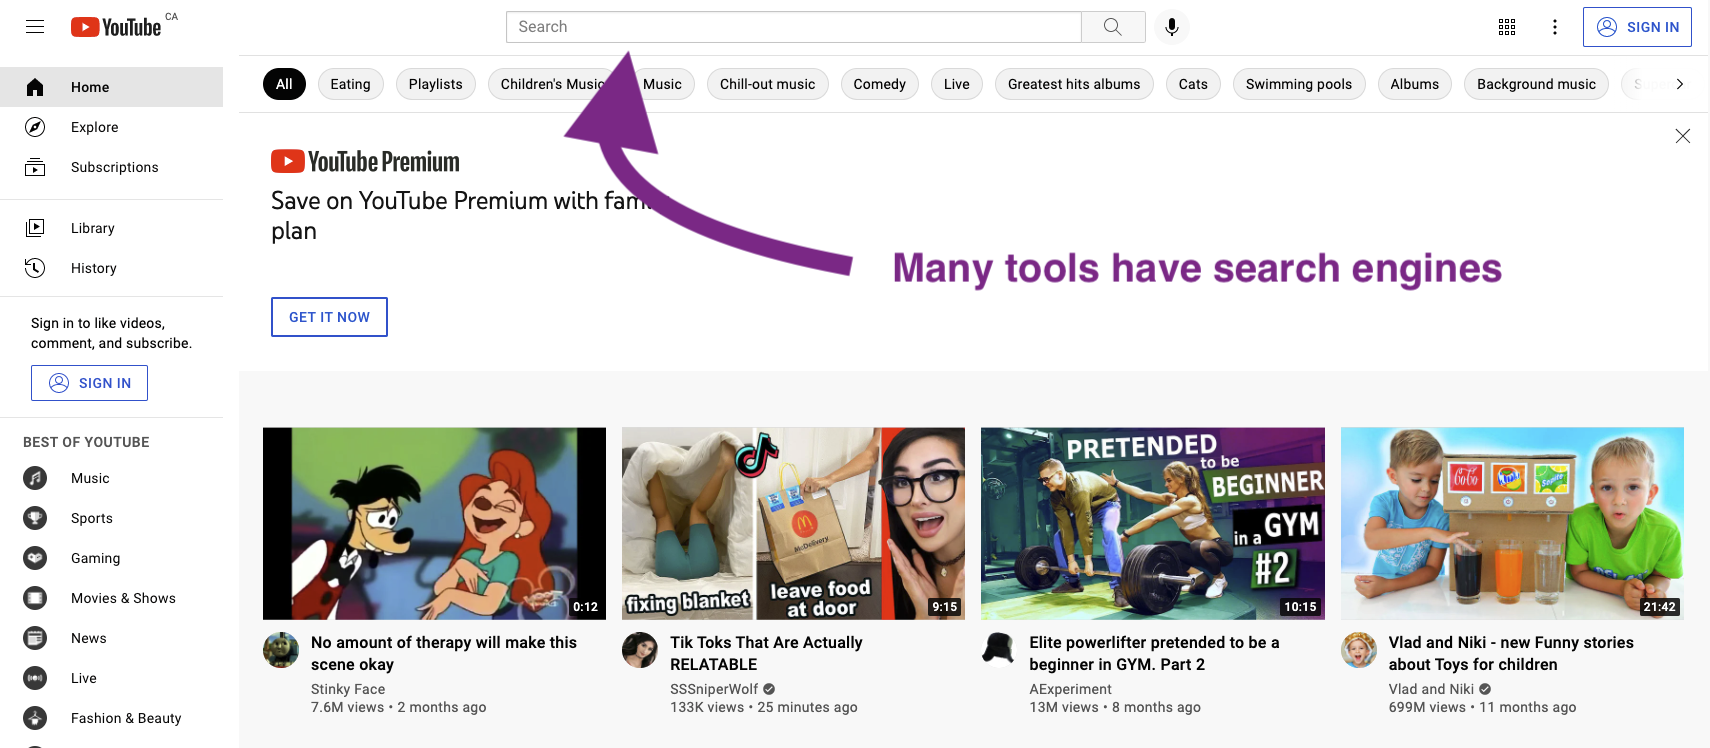Click the YouTube logo
This screenshot has height=748, width=1710.
pyautogui.click(x=116, y=27)
